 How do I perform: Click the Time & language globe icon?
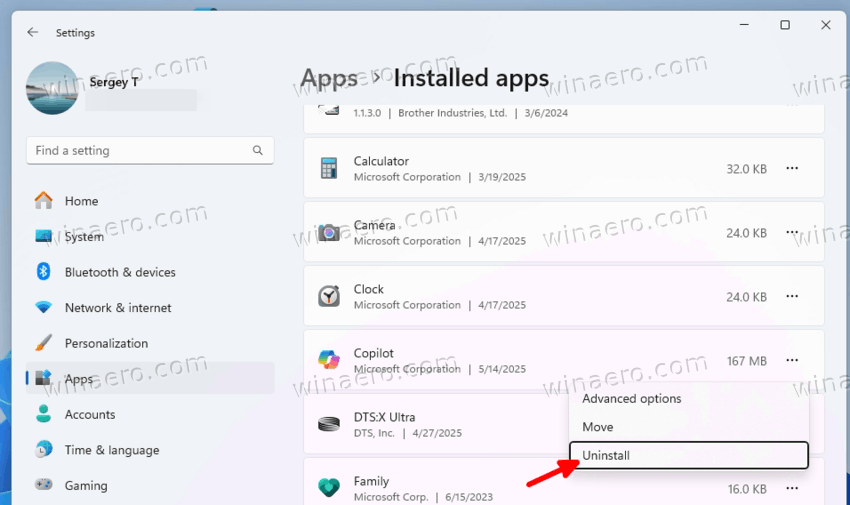43,449
